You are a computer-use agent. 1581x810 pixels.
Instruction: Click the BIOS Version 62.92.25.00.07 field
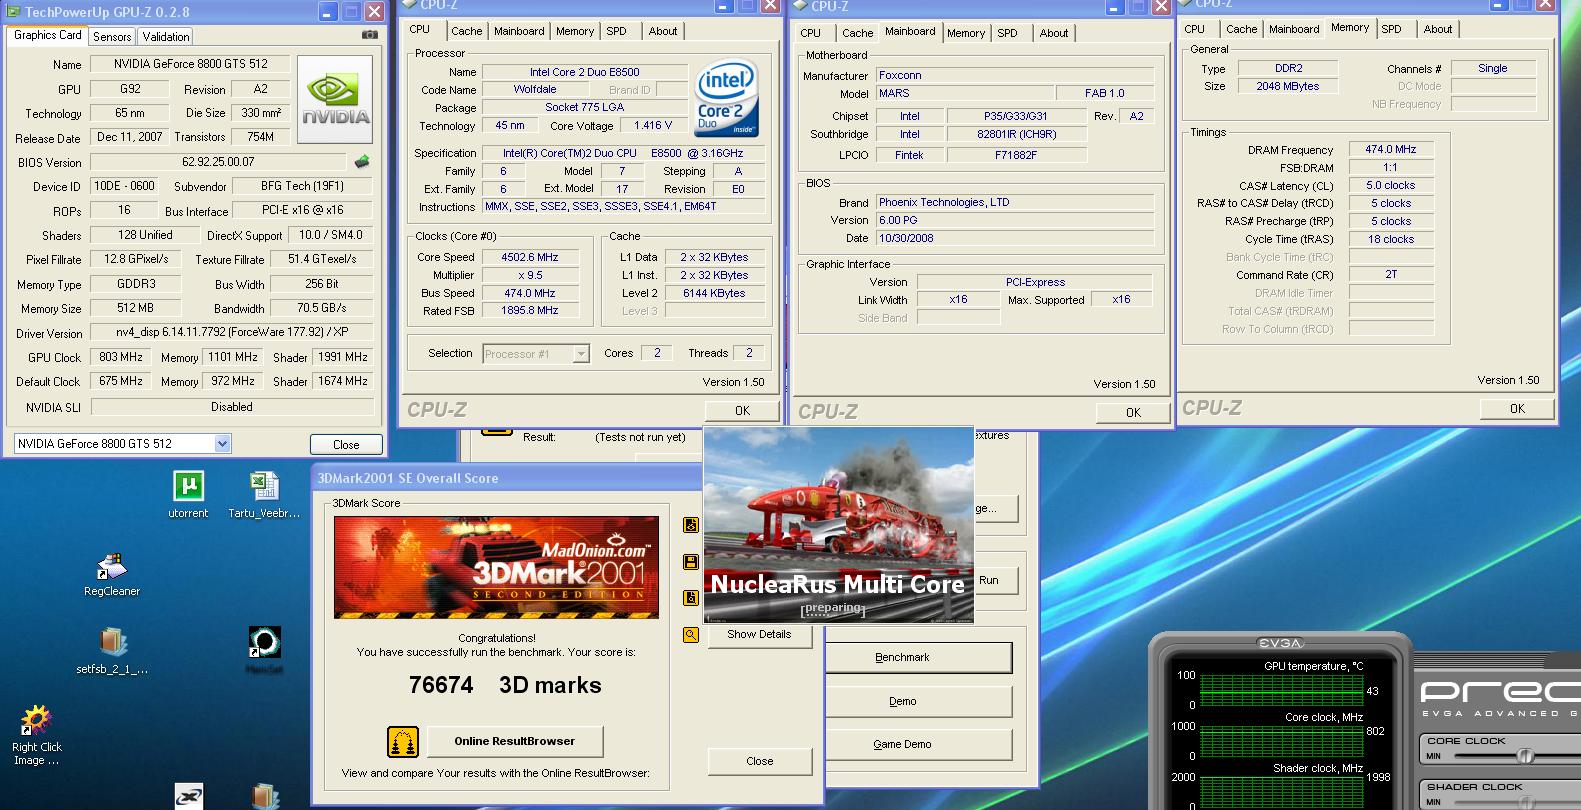218,161
